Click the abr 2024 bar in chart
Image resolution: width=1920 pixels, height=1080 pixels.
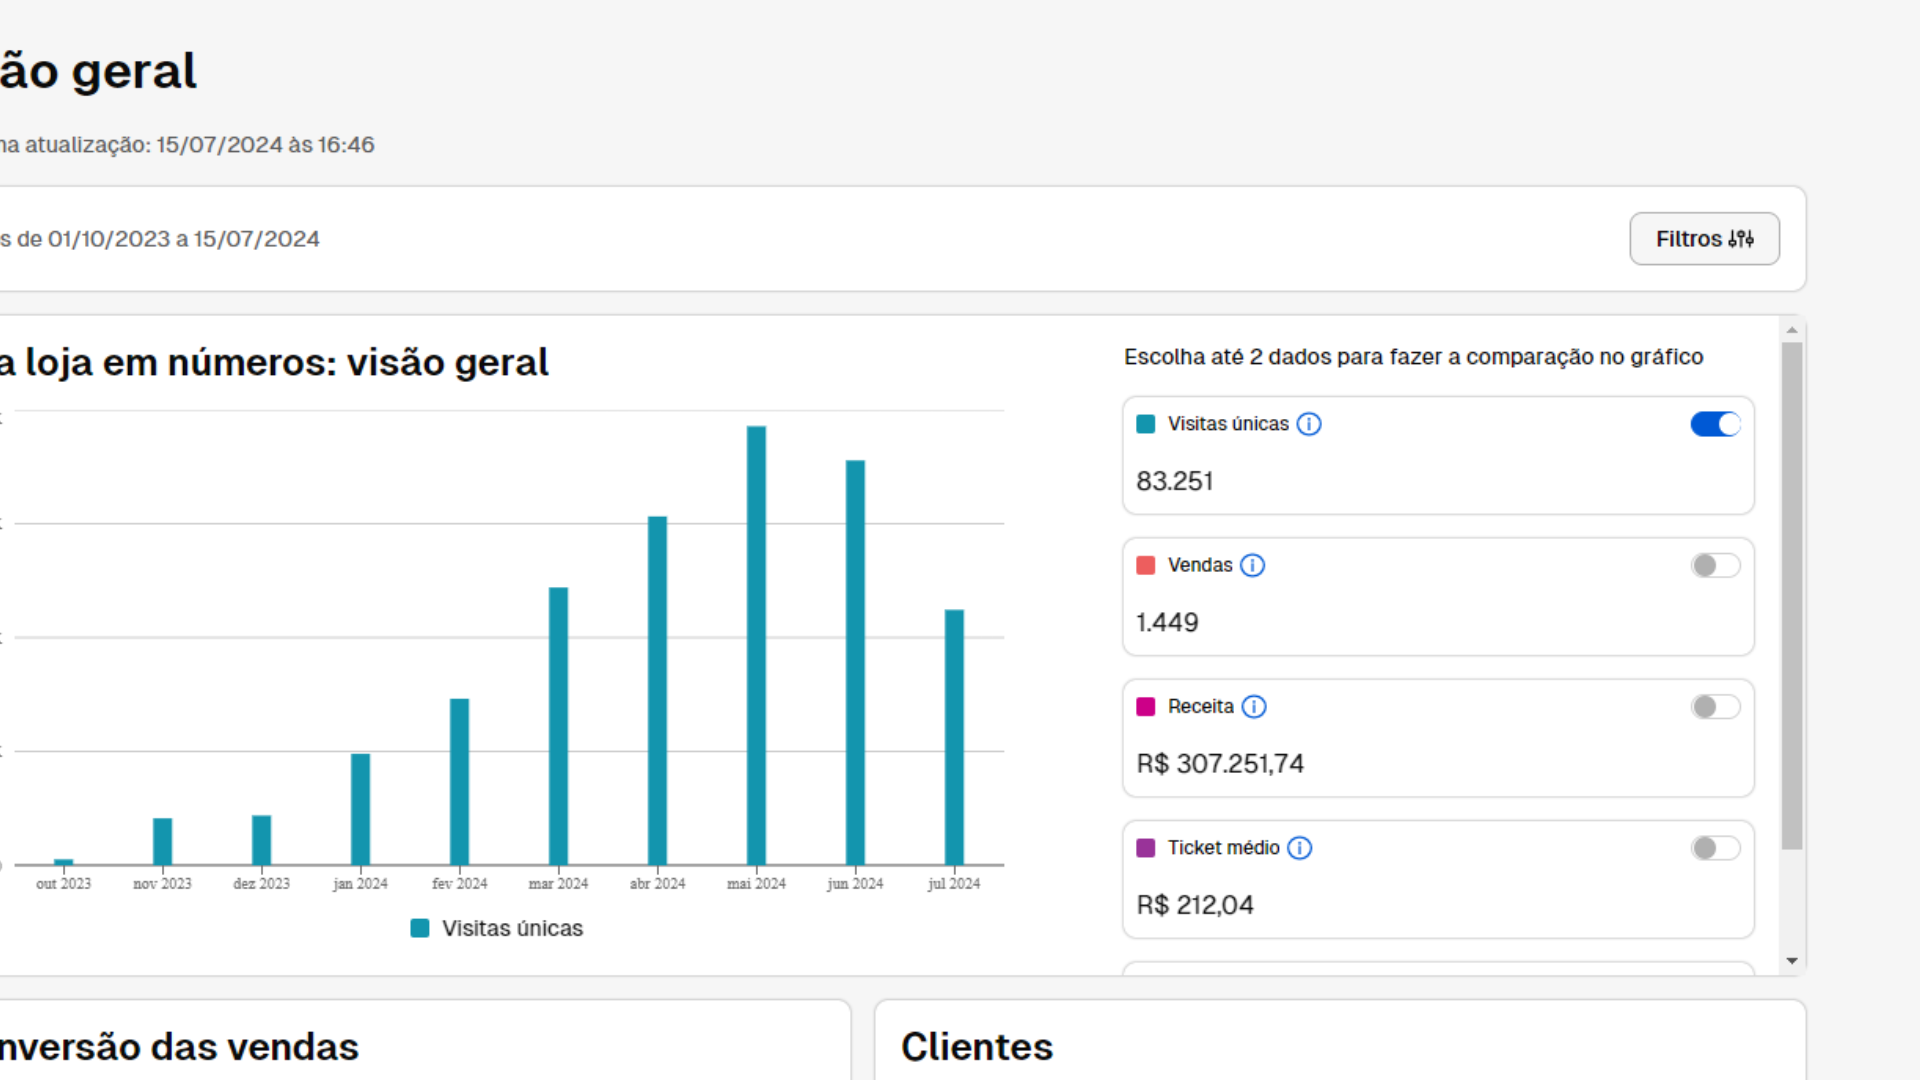tap(657, 690)
